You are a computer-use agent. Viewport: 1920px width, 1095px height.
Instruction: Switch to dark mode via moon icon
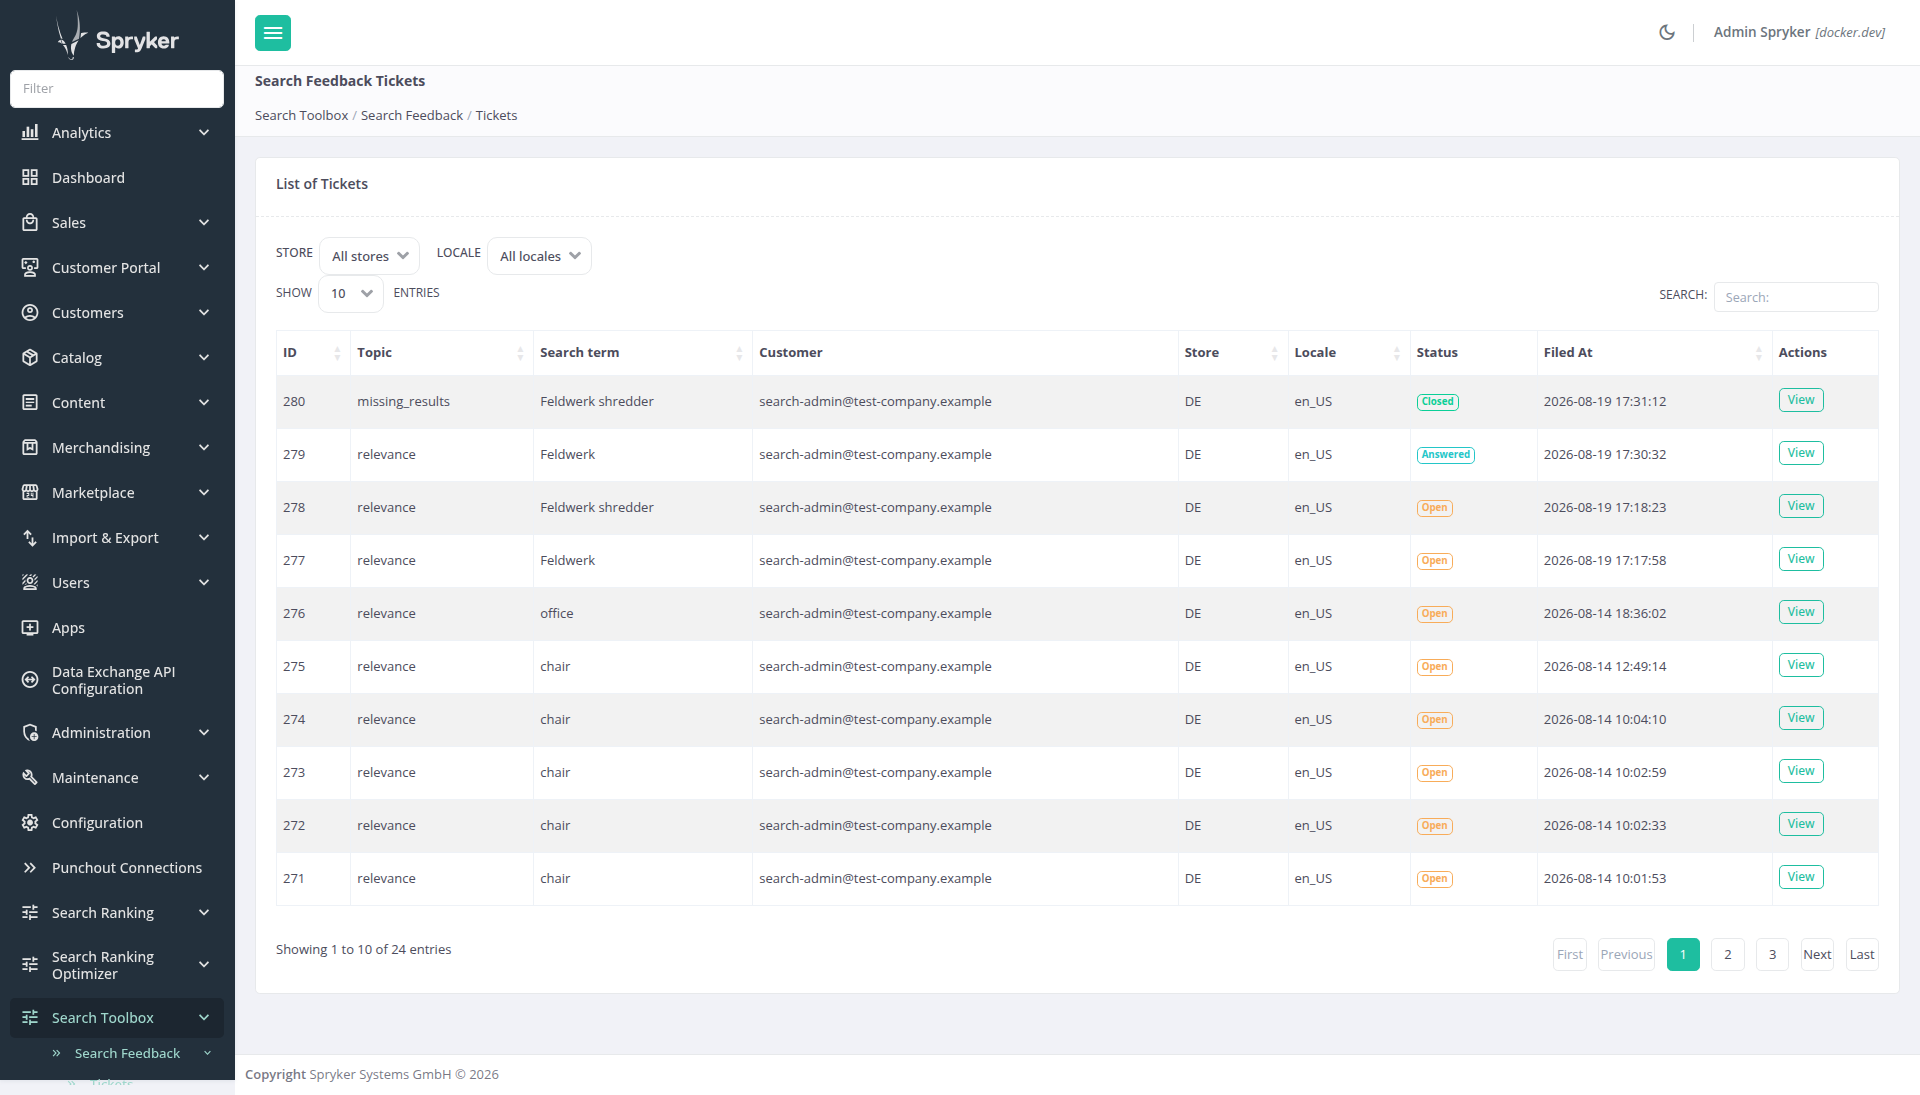(1667, 32)
